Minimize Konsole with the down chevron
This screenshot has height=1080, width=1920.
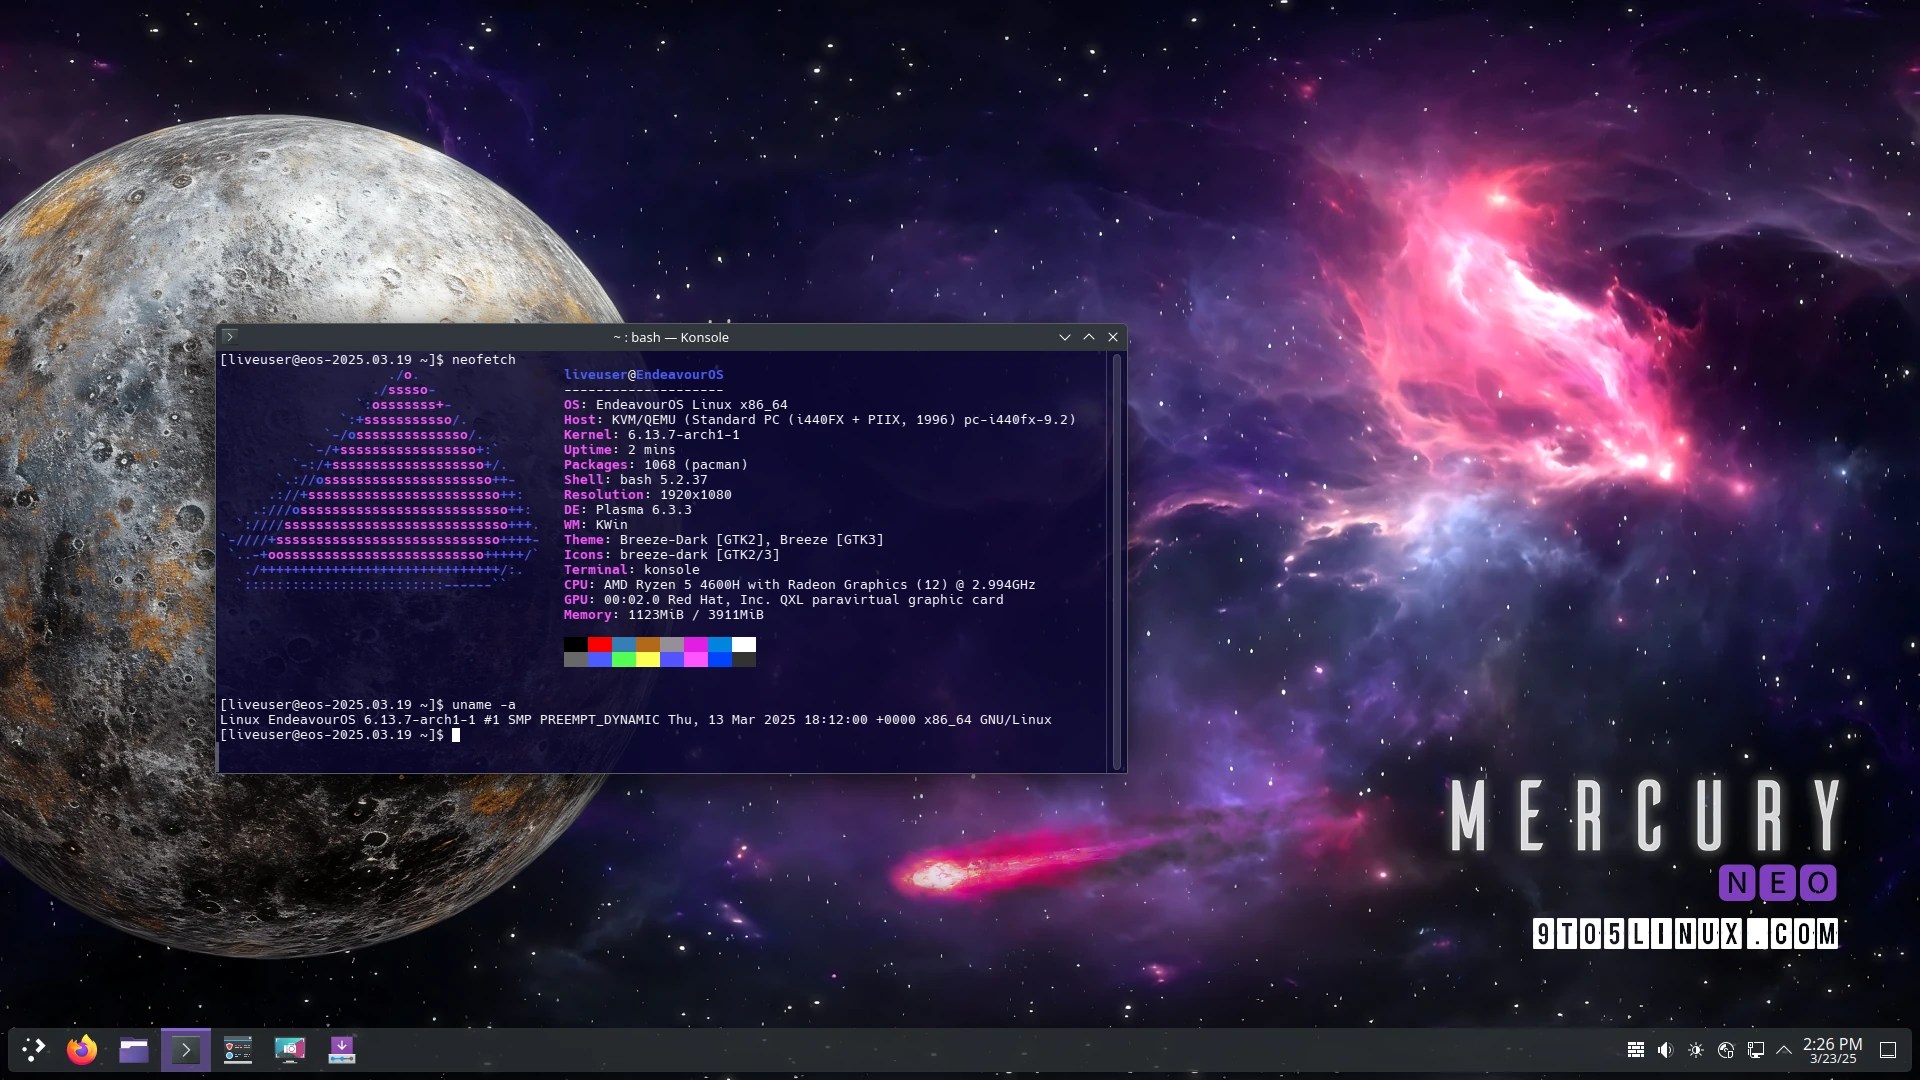[1065, 337]
